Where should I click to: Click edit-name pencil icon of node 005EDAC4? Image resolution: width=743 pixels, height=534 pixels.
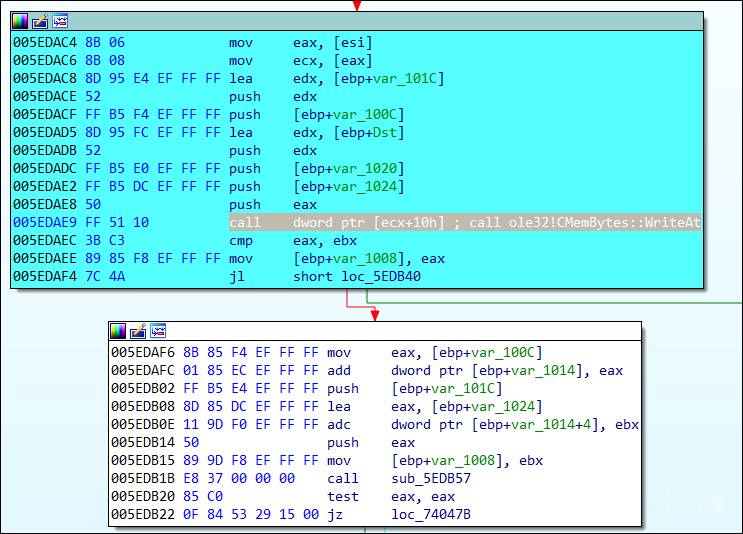point(40,21)
